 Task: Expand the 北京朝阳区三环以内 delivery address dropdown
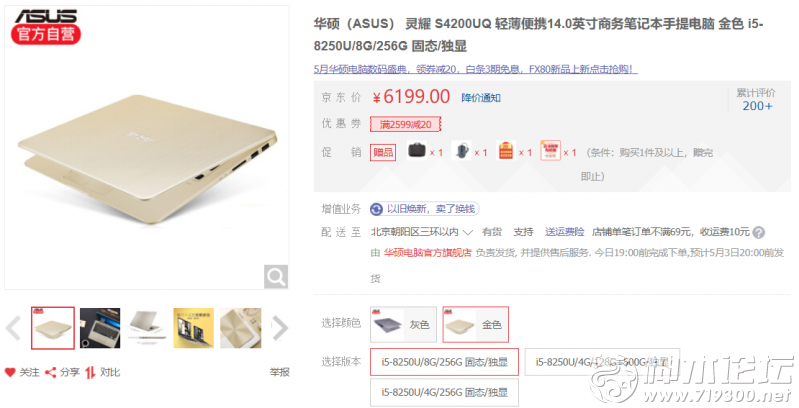point(422,232)
